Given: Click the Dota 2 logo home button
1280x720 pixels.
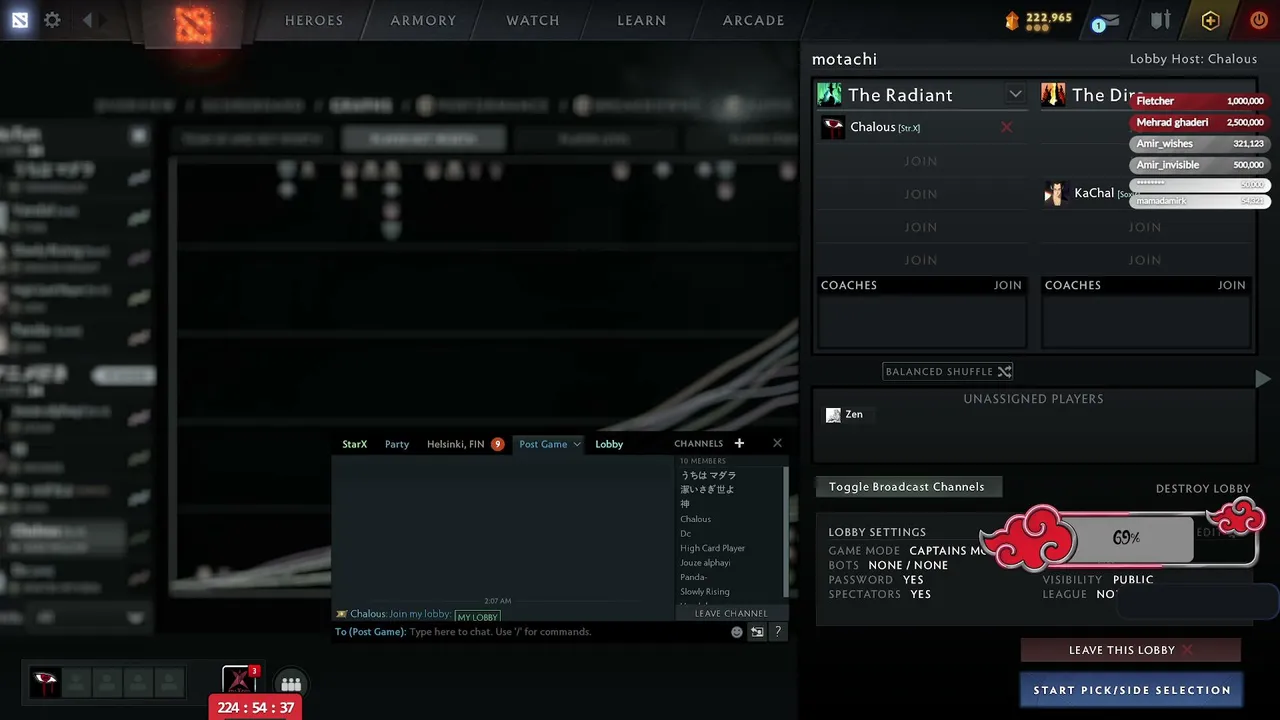Looking at the screenshot, I should [194, 24].
